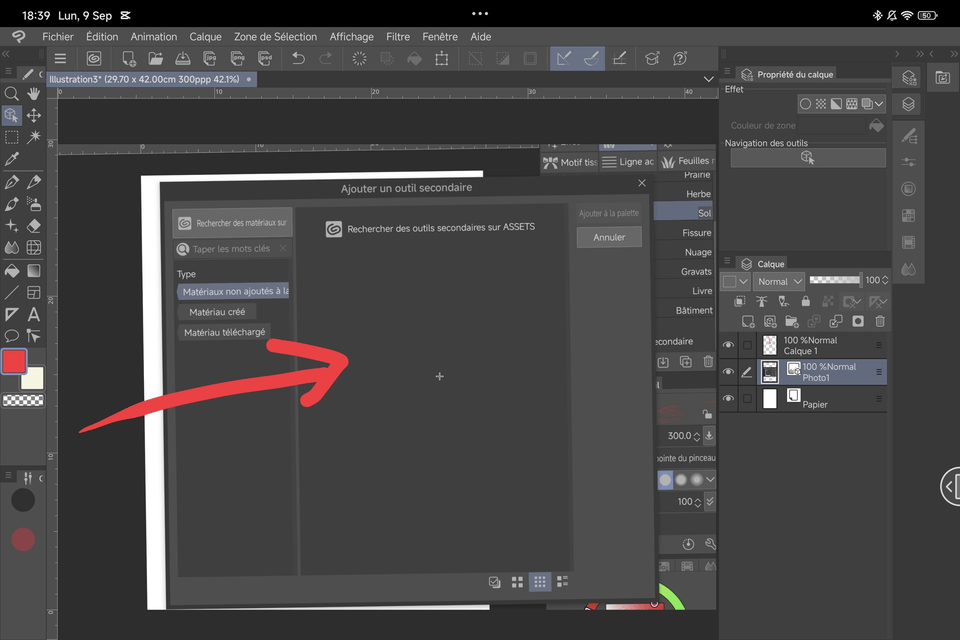Toggle Snap to special ruler
Image resolution: width=960 pixels, height=640 pixels.
(x=591, y=59)
